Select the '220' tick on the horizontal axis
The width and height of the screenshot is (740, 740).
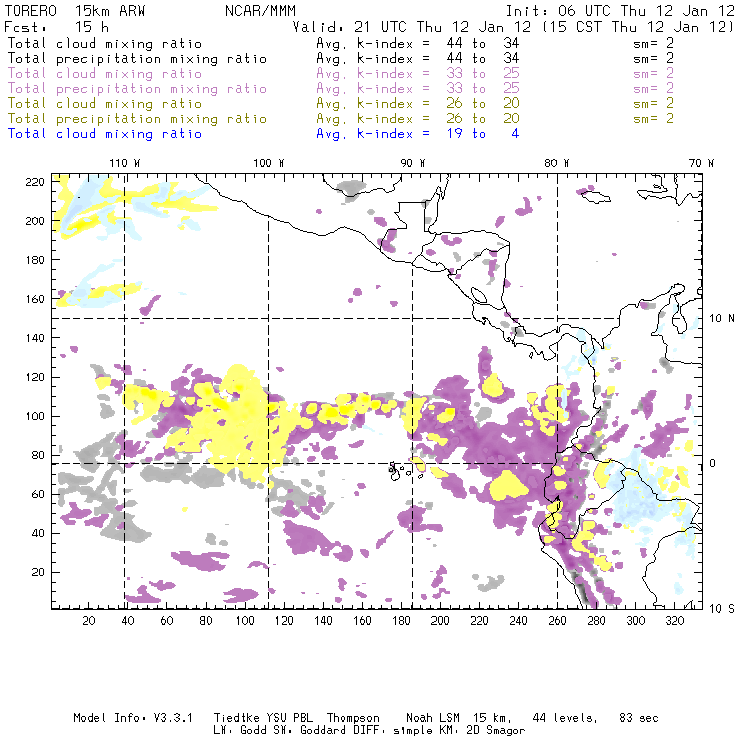(479, 621)
